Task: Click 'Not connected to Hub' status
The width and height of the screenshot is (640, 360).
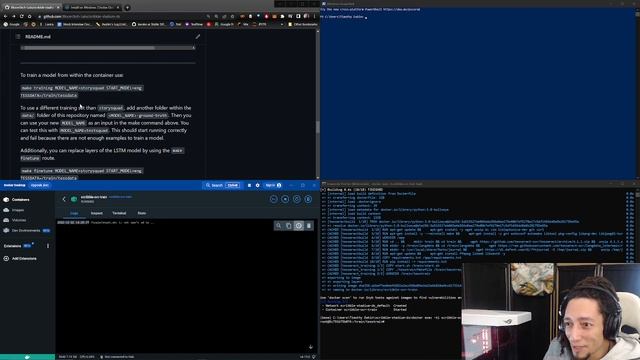Action: coord(117,357)
